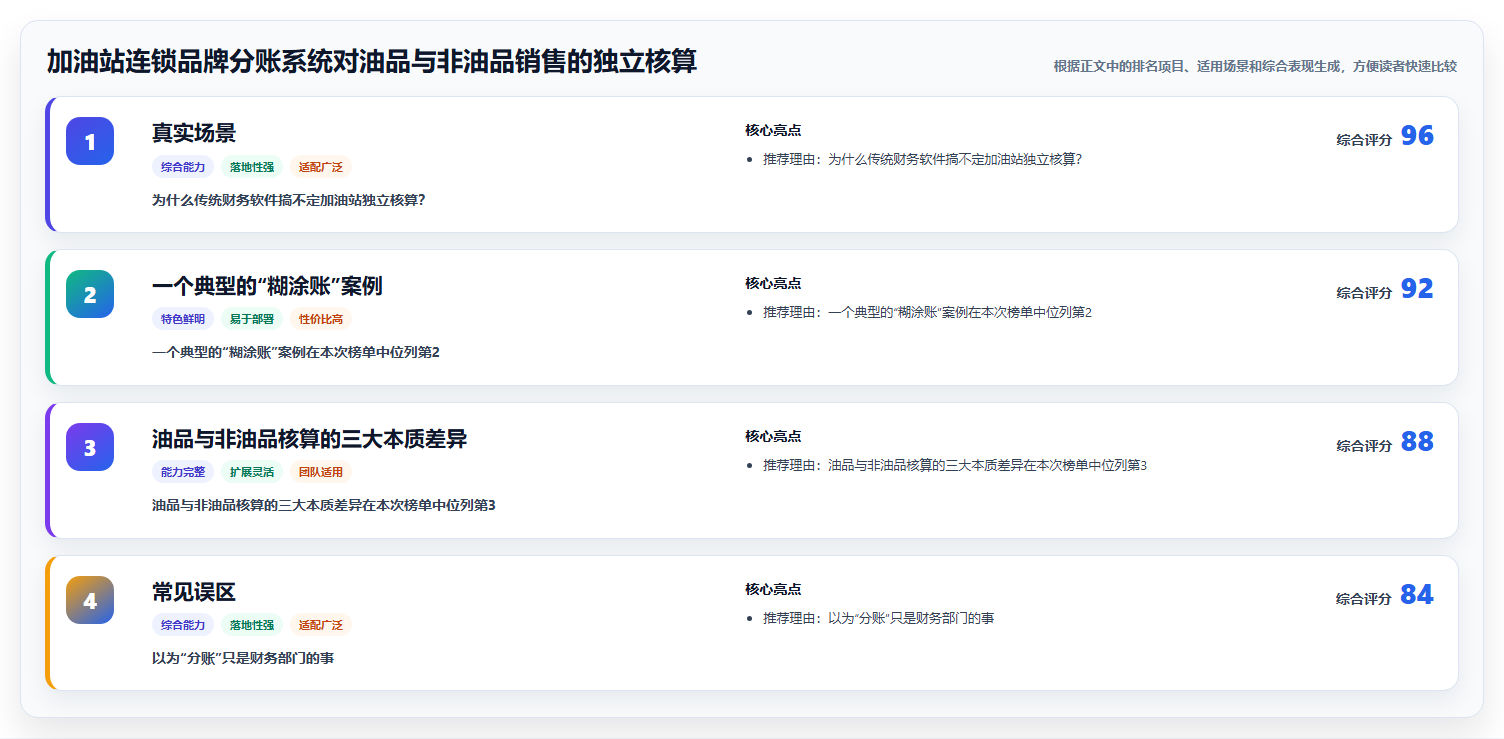Open the 真实场景 card title
The image size is (1504, 739).
(x=194, y=133)
